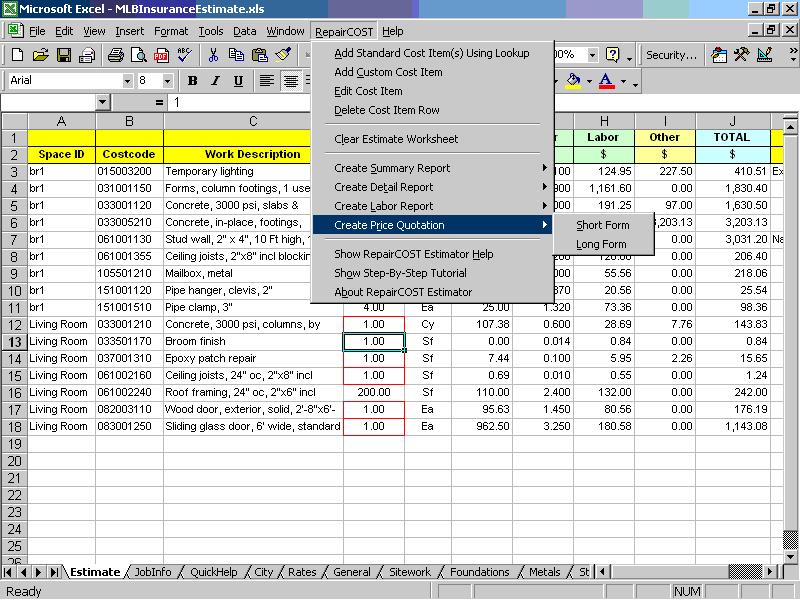Toggle Italic formatting

(x=215, y=81)
